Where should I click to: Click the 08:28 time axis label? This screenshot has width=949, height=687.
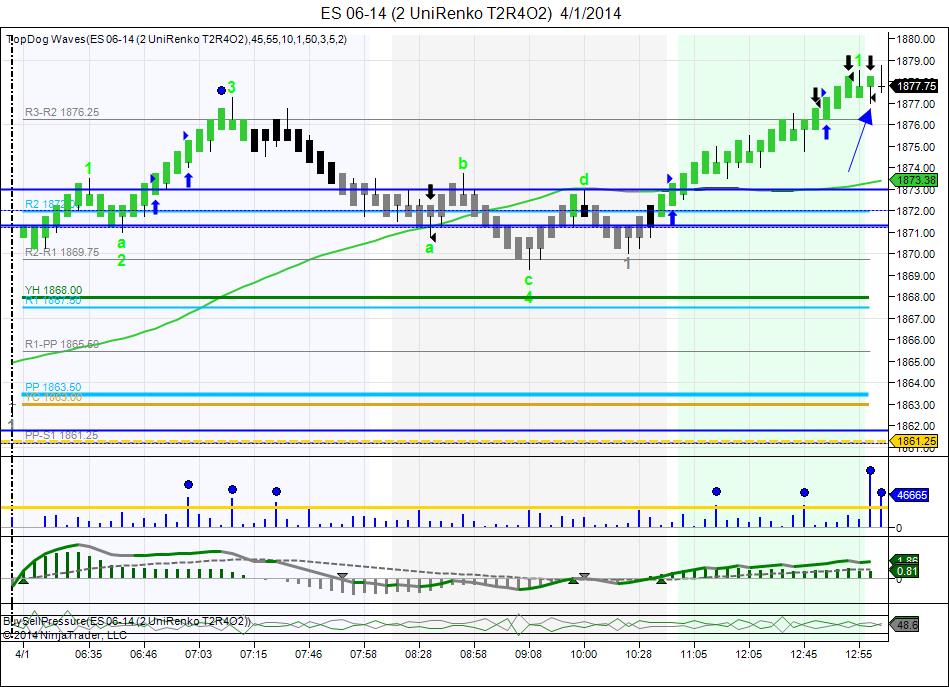click(x=418, y=654)
